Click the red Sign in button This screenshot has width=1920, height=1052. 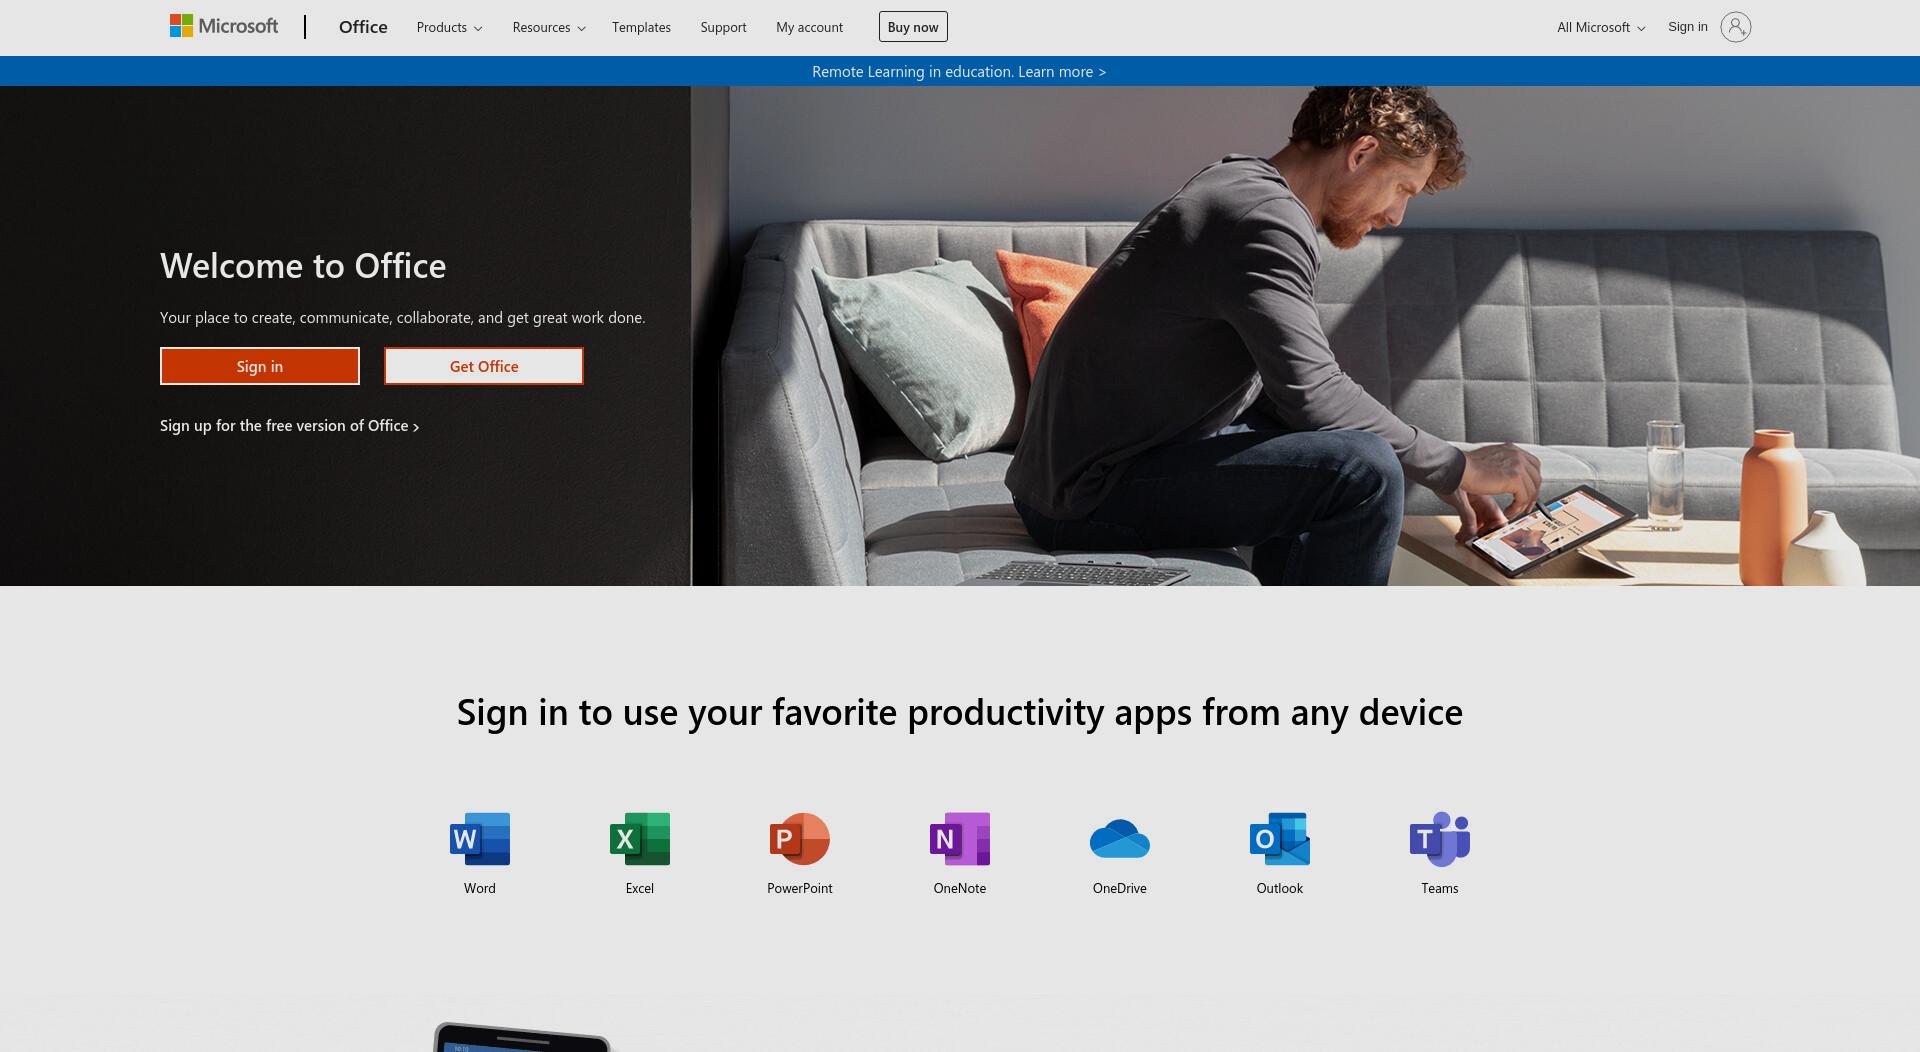[x=260, y=366]
